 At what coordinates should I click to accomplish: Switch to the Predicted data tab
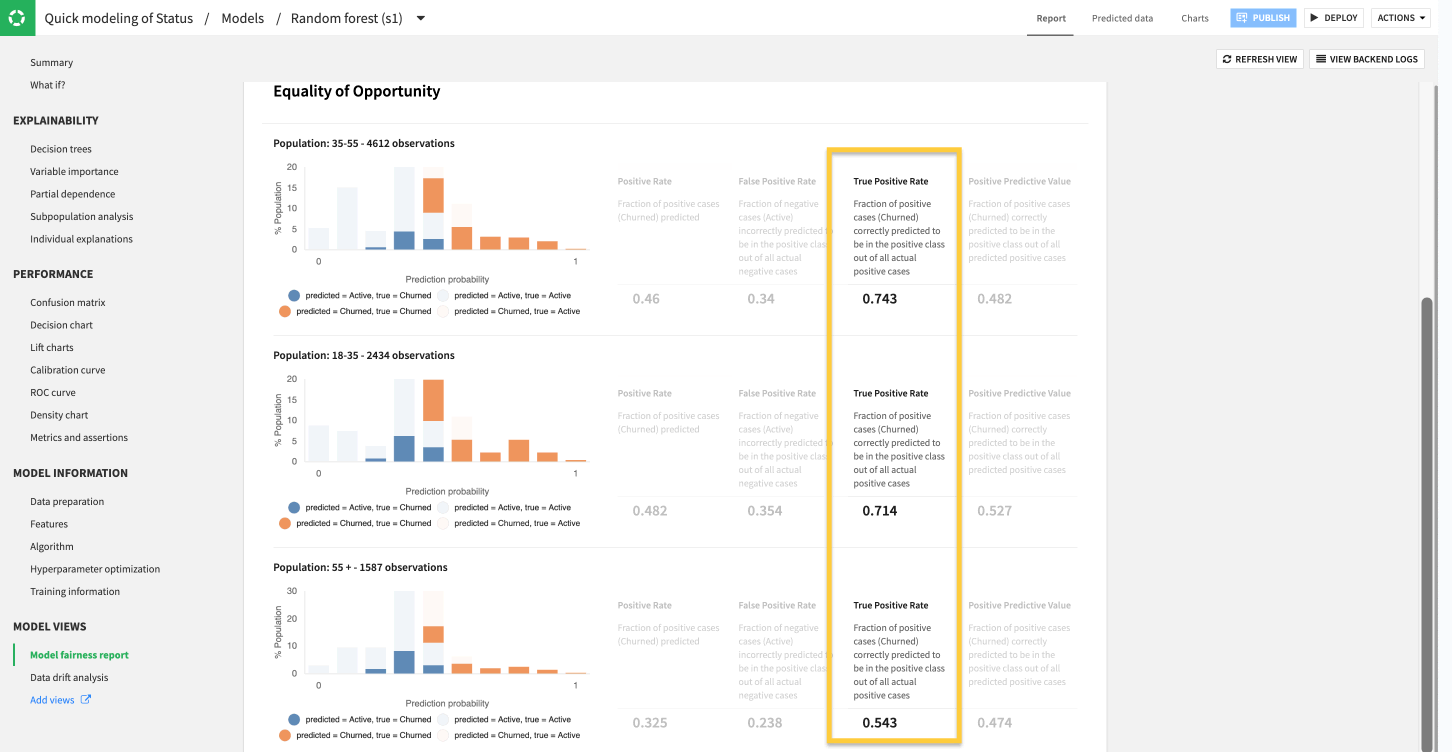pyautogui.click(x=1122, y=17)
